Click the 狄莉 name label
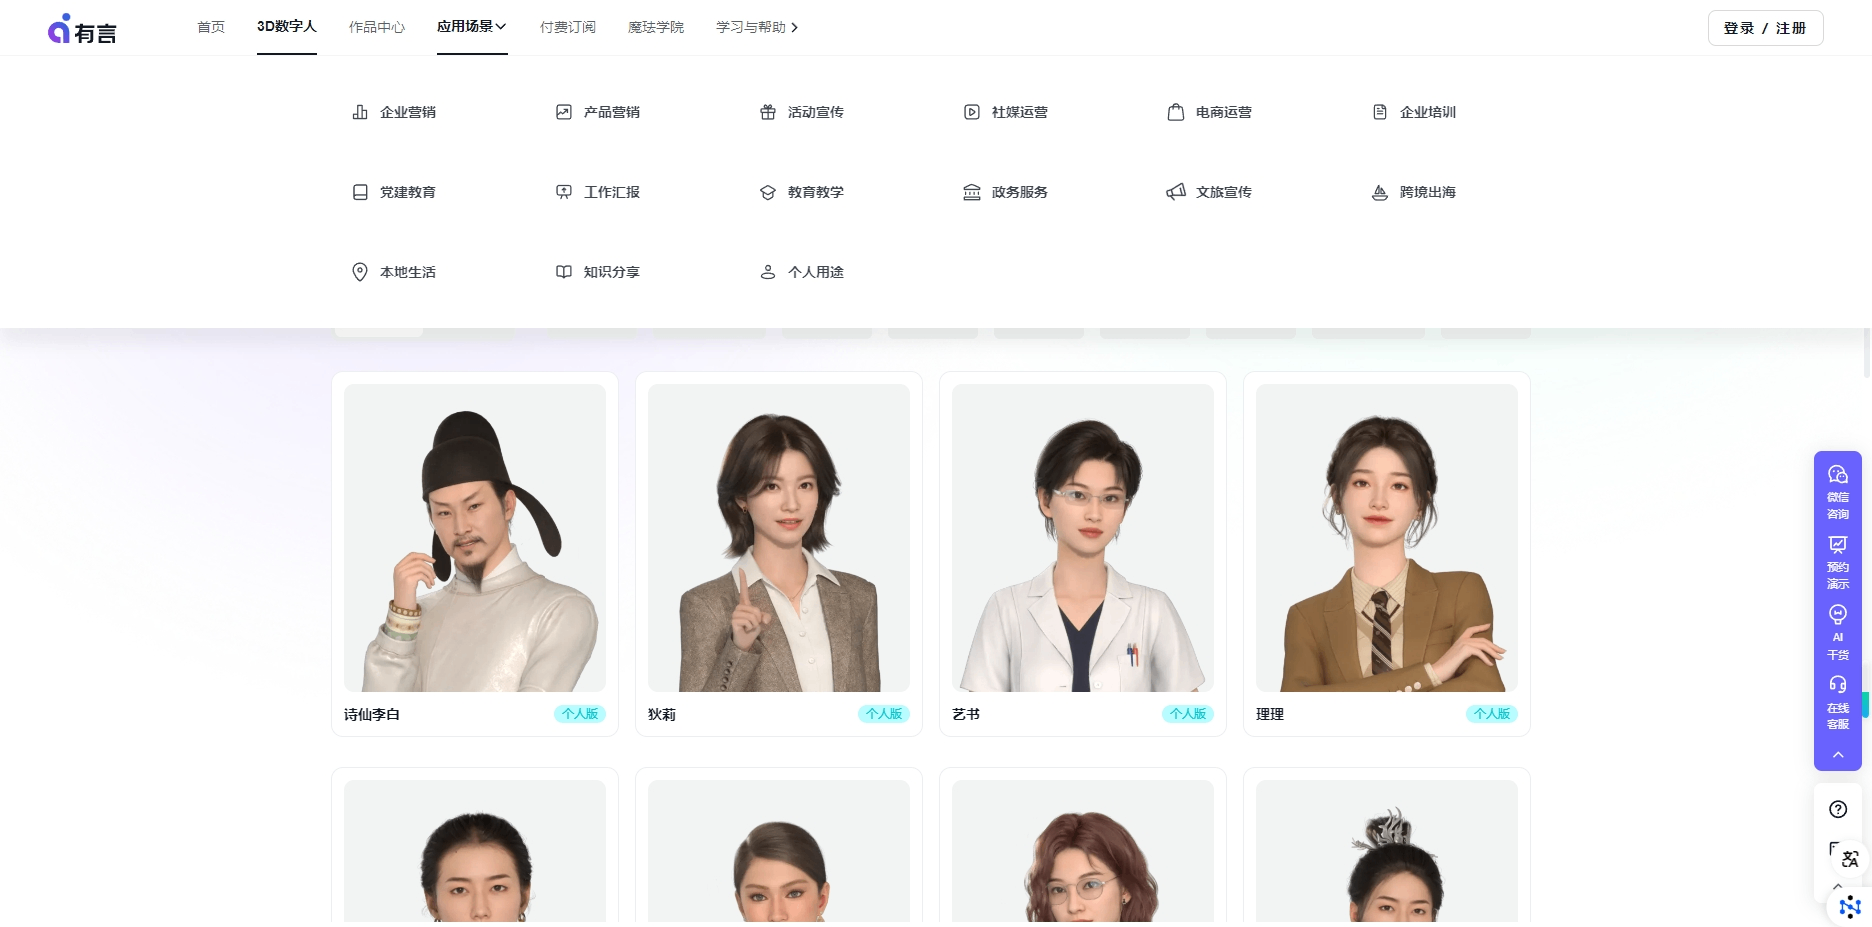 point(662,714)
